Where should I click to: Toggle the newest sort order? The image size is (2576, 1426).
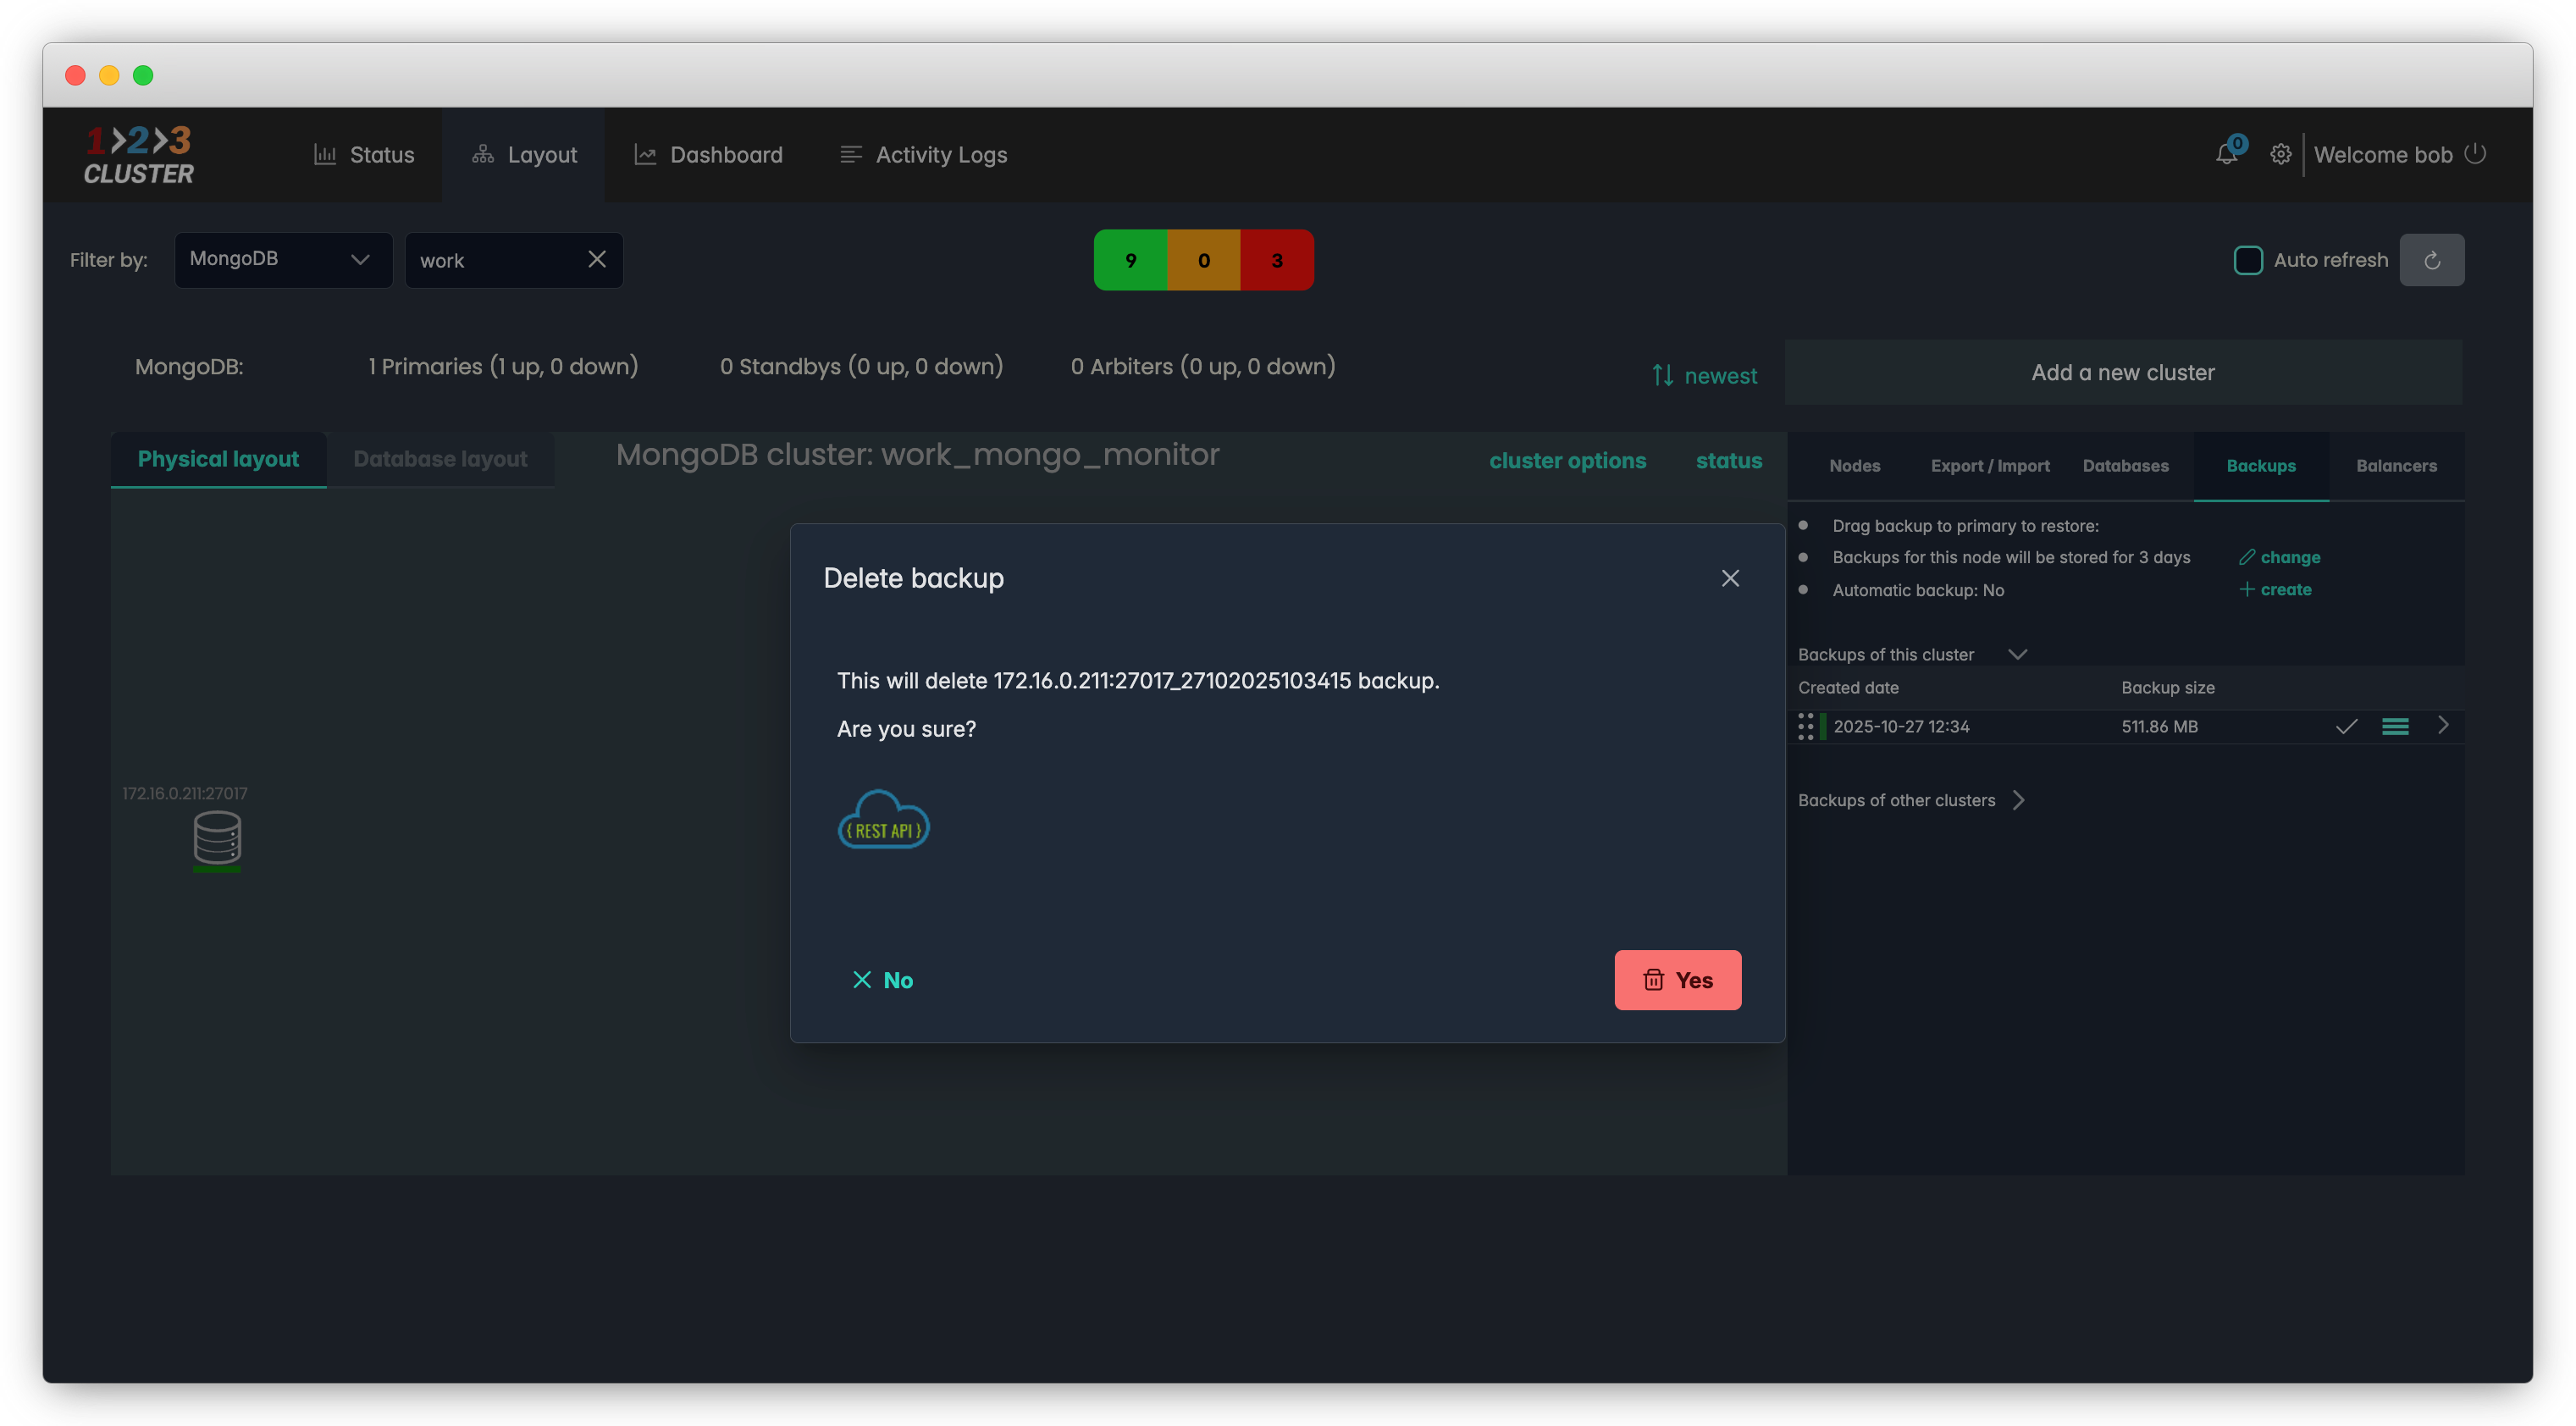point(1704,375)
